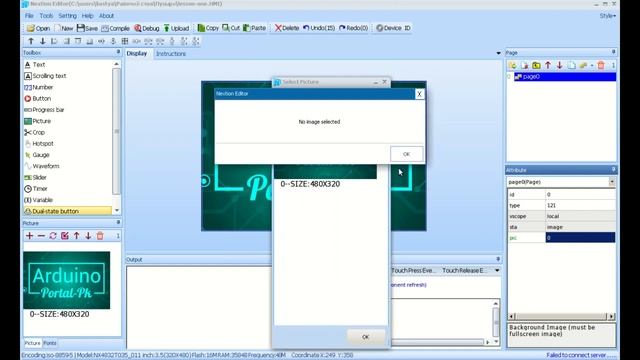Viewport: 640px width, 360px height.
Task: Expand Display tab list dropdown arrow
Action: 498,53
